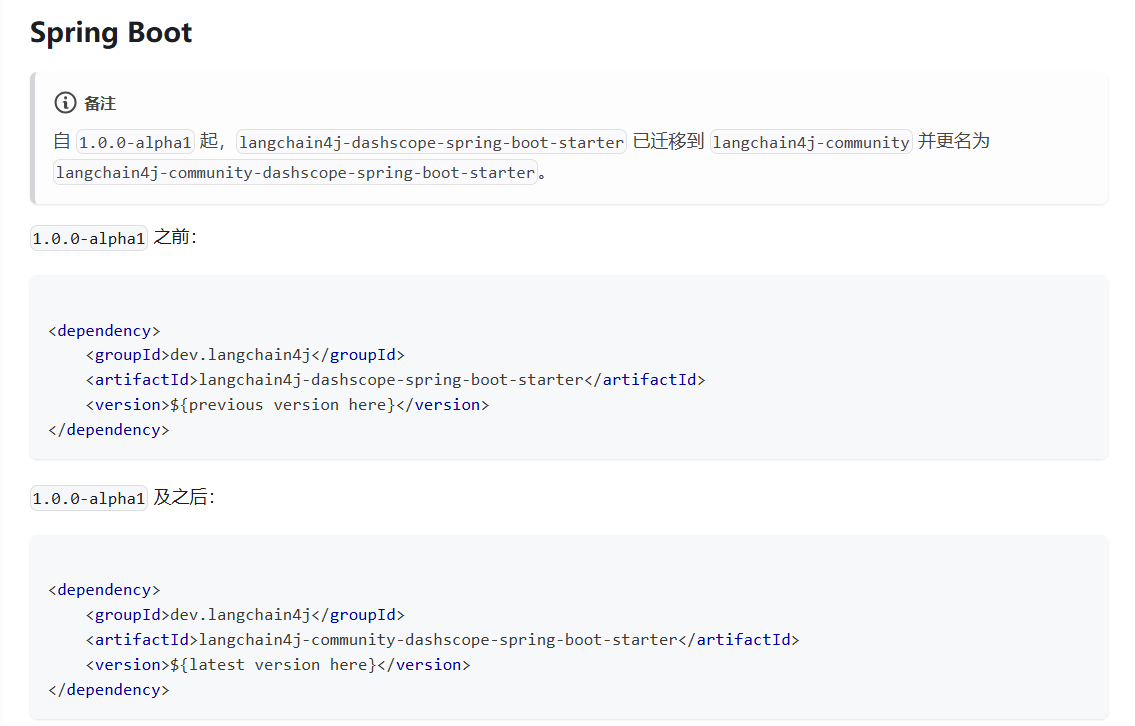Image resolution: width=1135 pixels, height=726 pixels.
Task: Click the 1.0.0-alpha1 code before 及之后
Action: point(89,498)
